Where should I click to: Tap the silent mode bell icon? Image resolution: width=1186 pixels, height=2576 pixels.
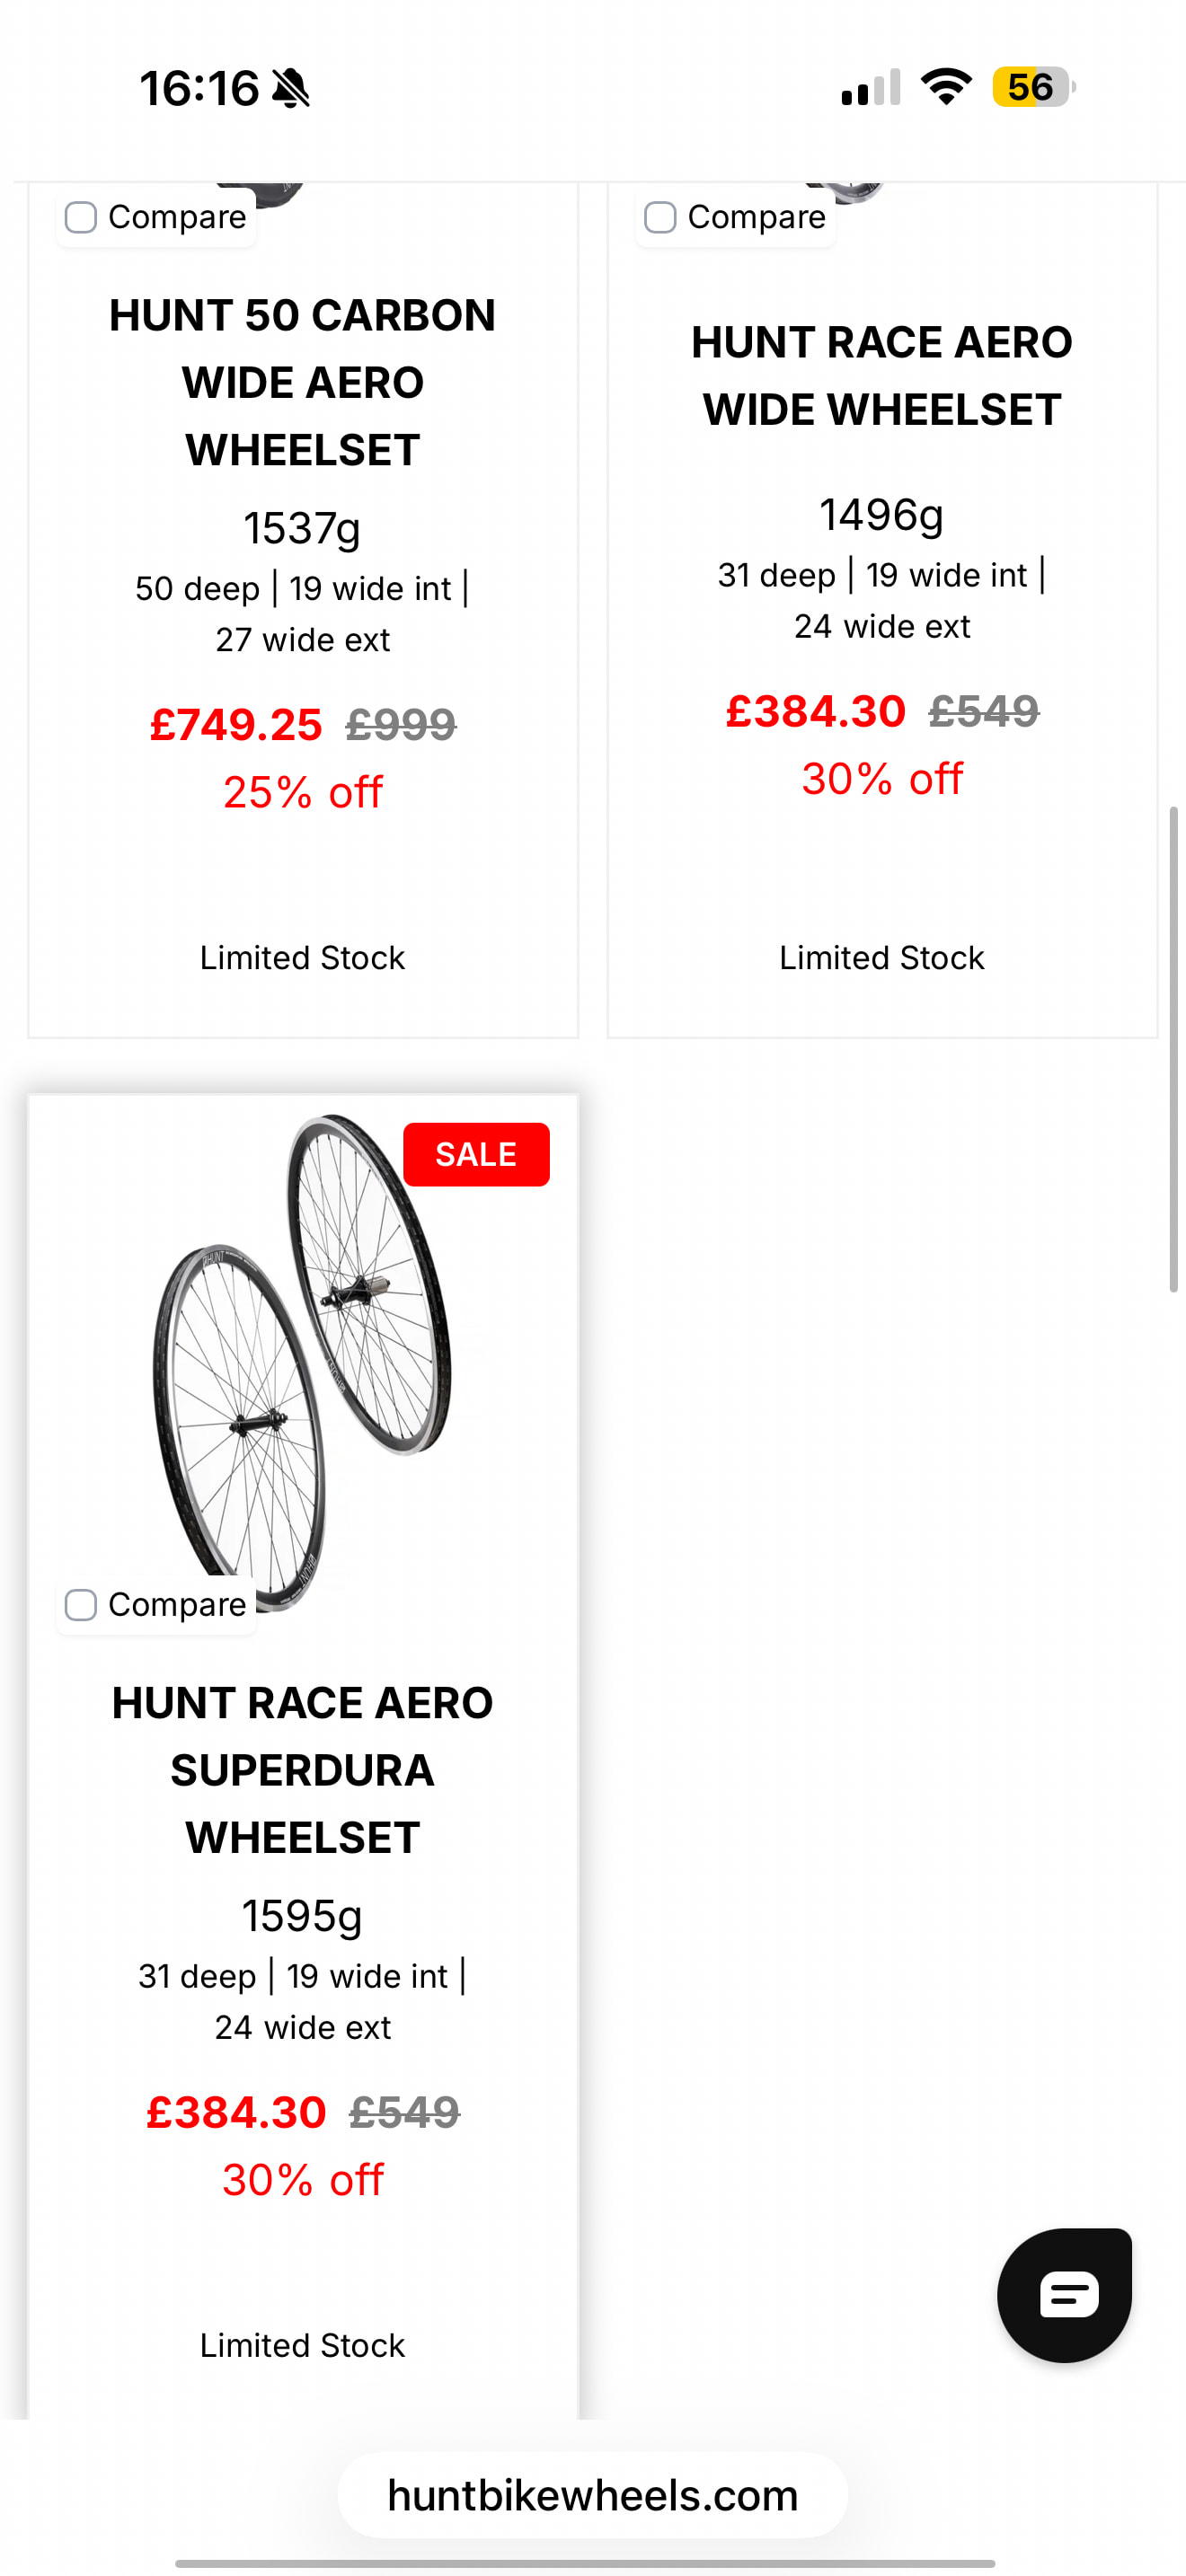click(x=291, y=88)
